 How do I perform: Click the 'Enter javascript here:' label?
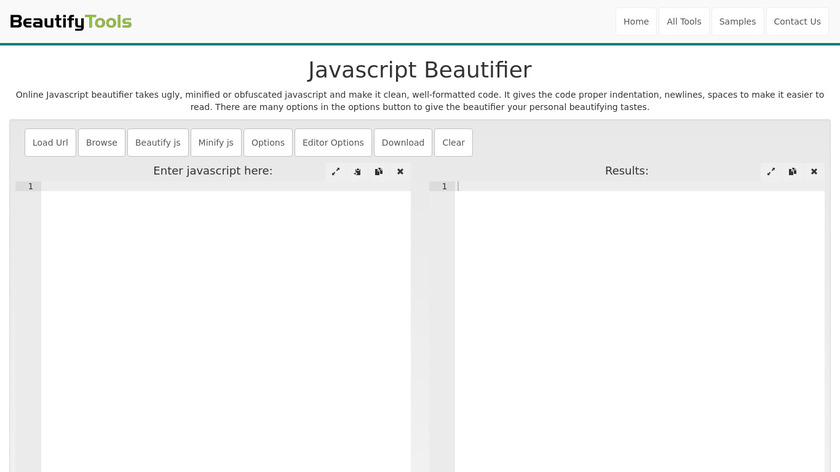pos(213,171)
